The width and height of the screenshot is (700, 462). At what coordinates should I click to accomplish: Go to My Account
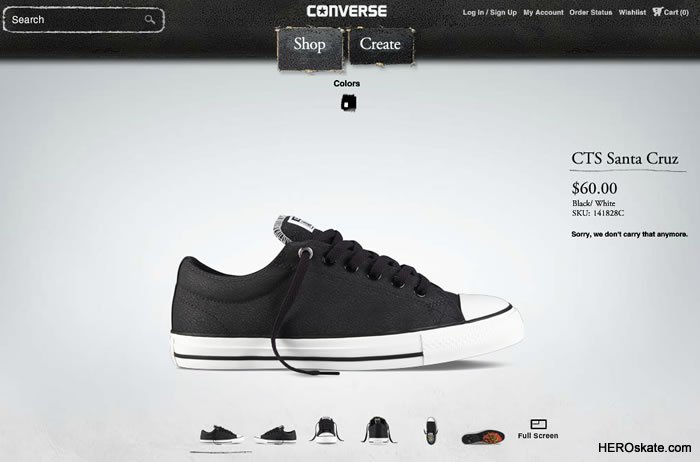coord(543,12)
